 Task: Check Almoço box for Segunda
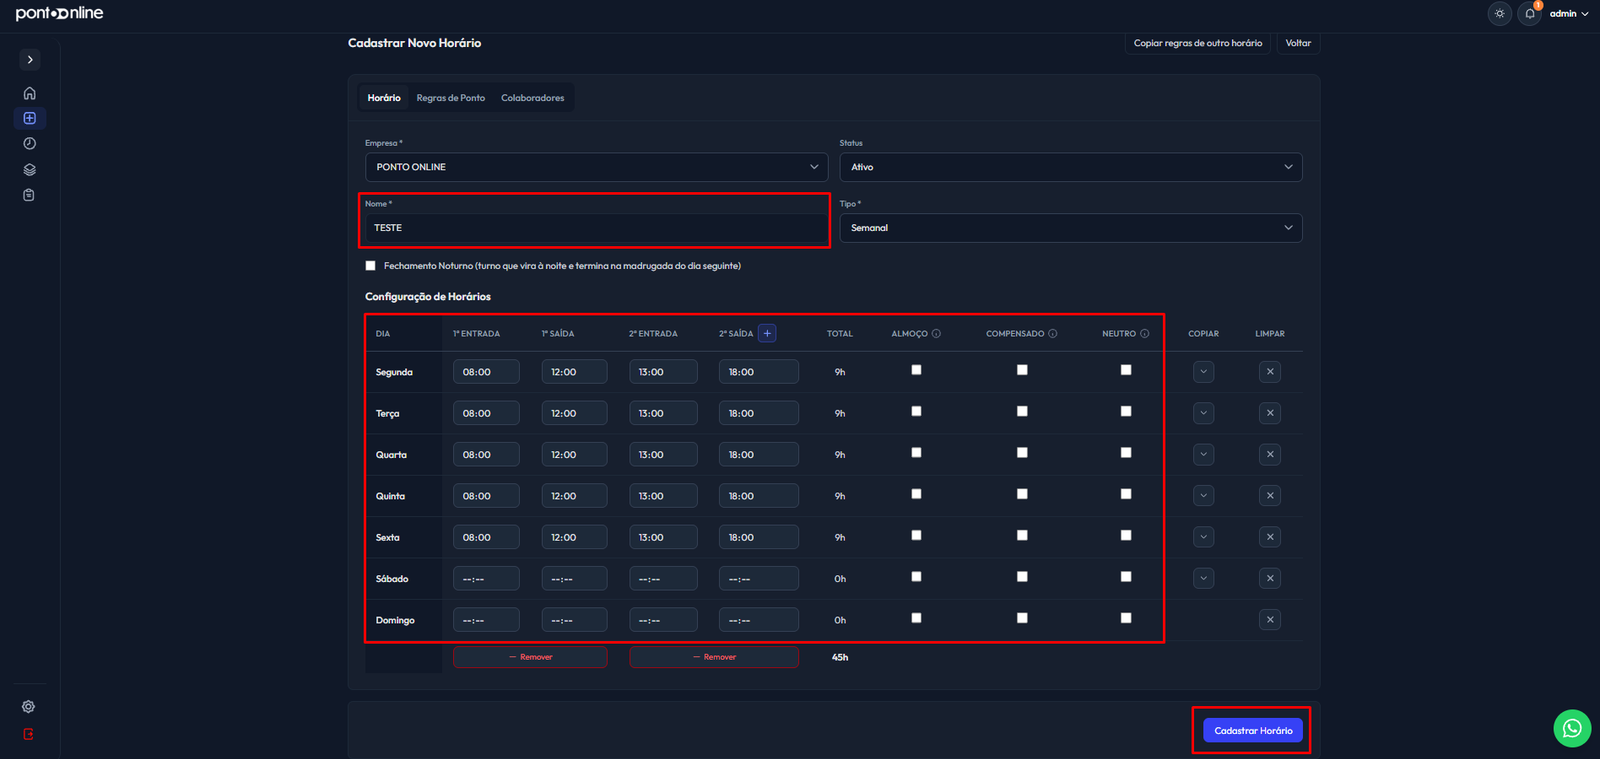click(x=916, y=370)
